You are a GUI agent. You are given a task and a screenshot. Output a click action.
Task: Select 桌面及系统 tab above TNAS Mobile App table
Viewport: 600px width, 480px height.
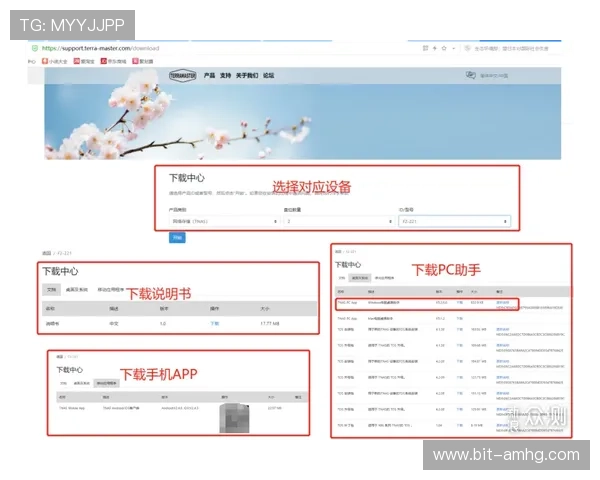tap(82, 383)
